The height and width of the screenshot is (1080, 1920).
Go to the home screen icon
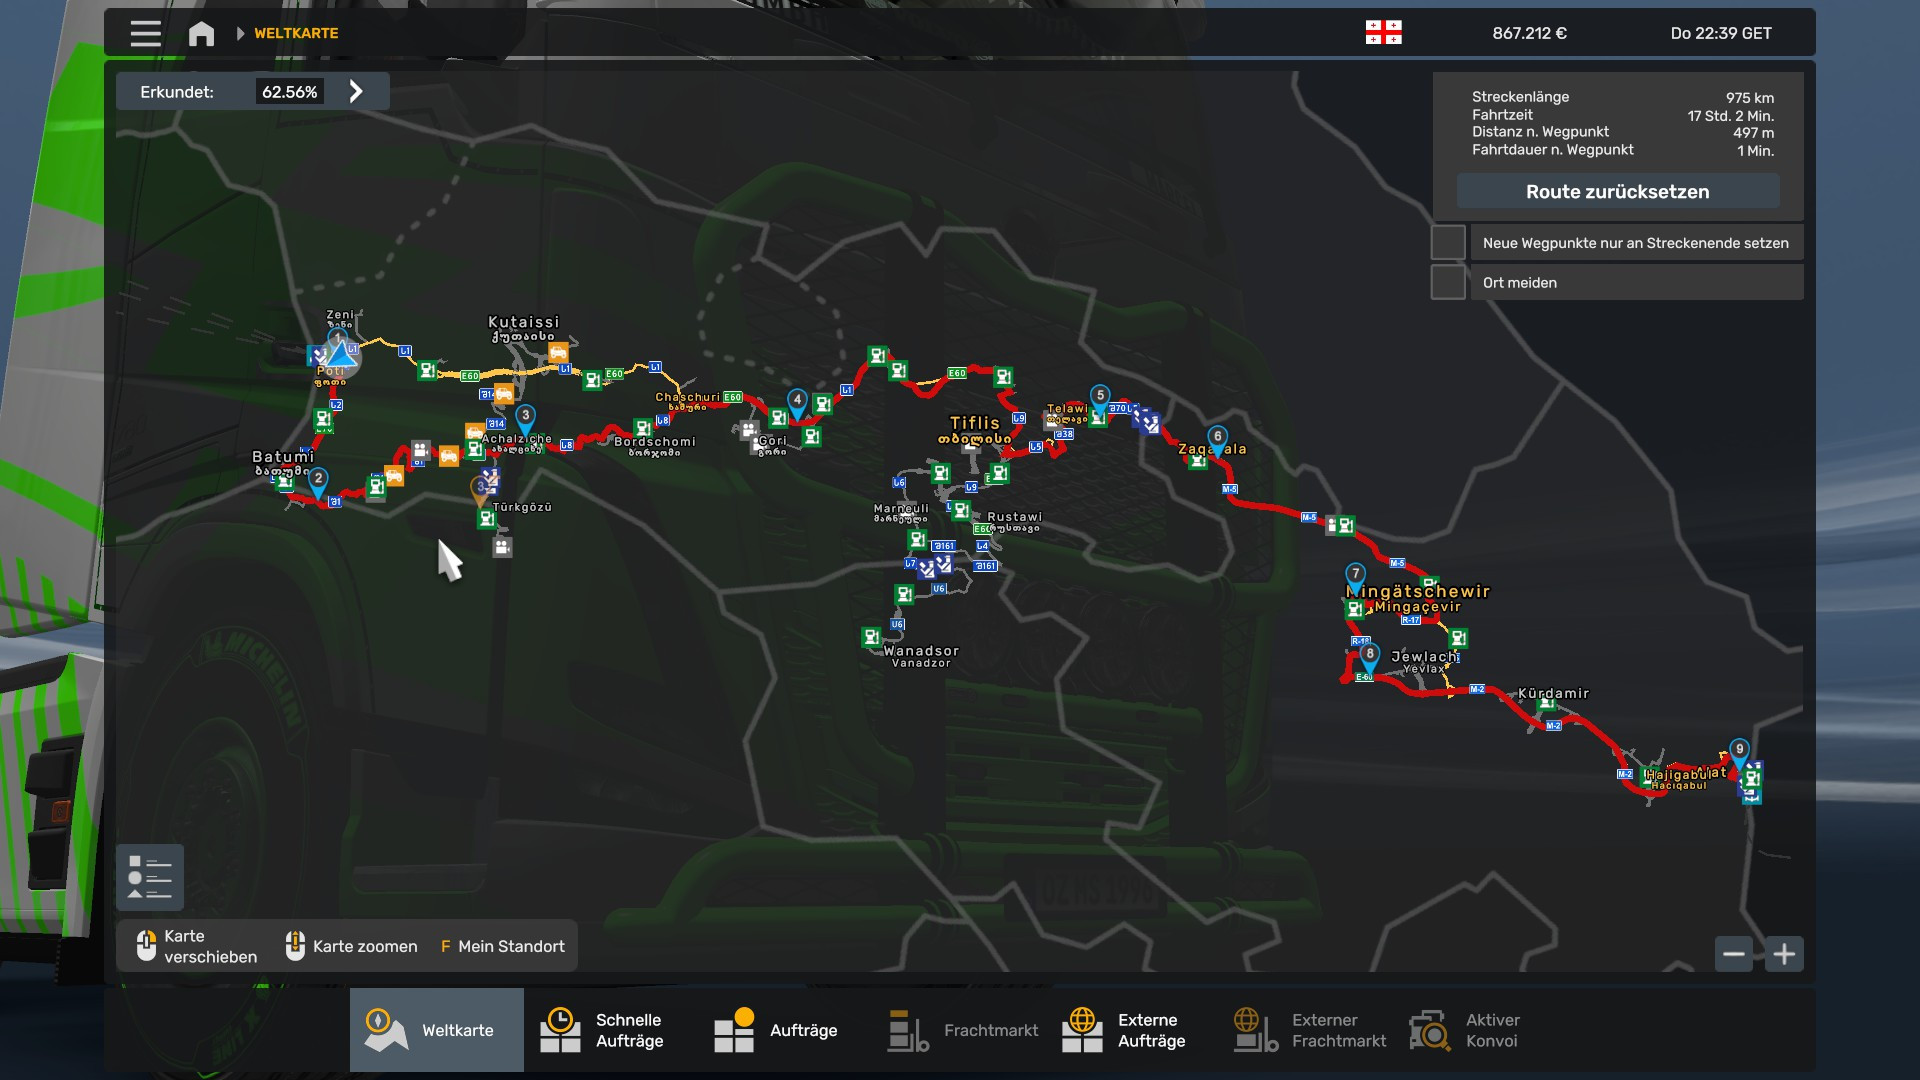(x=201, y=33)
